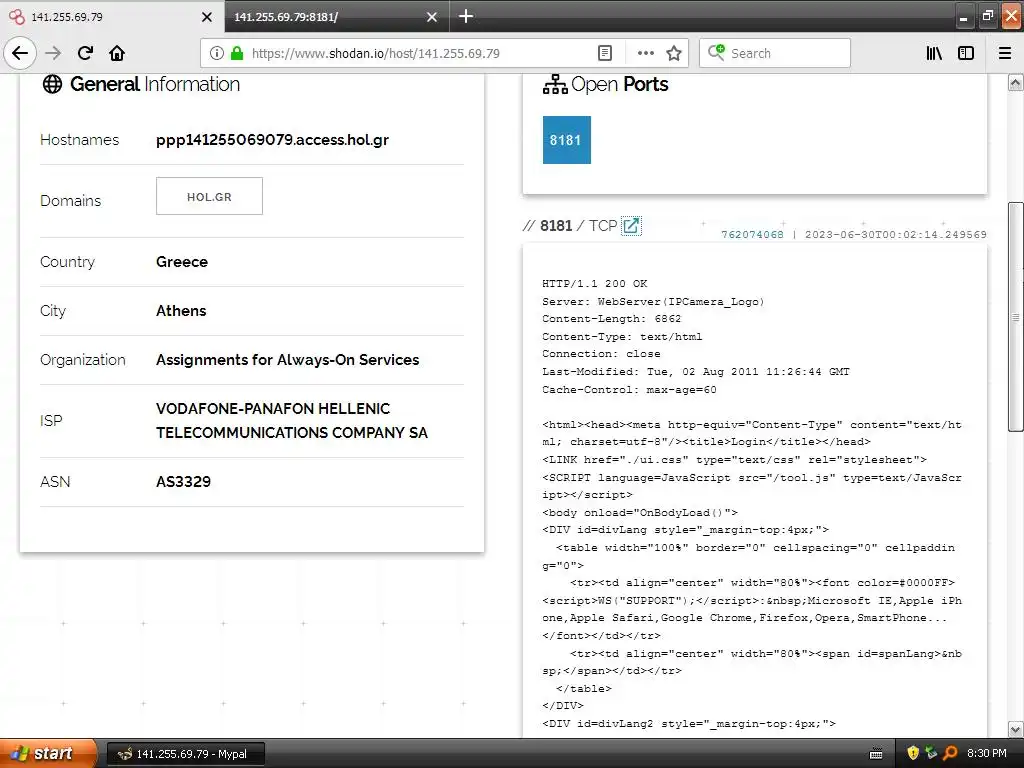Image resolution: width=1024 pixels, height=768 pixels.
Task: Click the Athens city value
Action: (x=181, y=311)
